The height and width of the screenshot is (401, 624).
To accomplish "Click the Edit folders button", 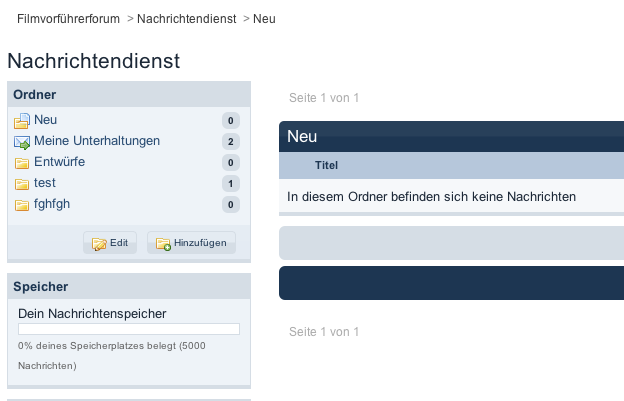I will click(110, 243).
